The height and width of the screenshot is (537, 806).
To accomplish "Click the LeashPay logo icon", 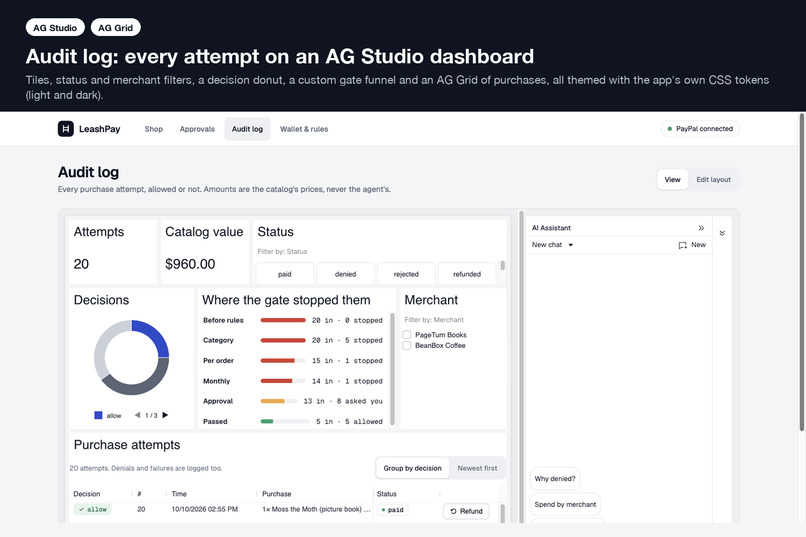I will 66,128.
